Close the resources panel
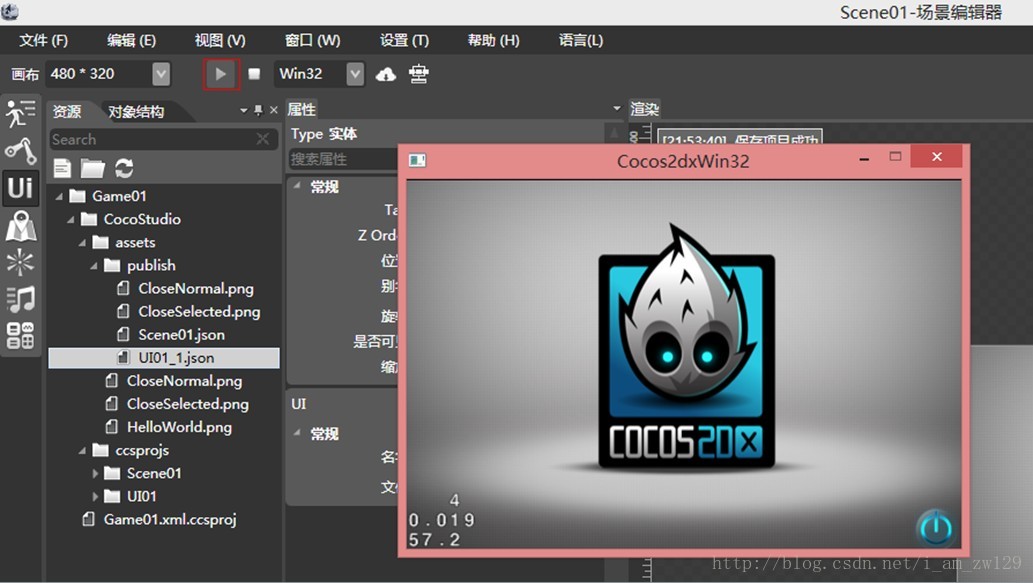1033x583 pixels. pyautogui.click(x=273, y=110)
